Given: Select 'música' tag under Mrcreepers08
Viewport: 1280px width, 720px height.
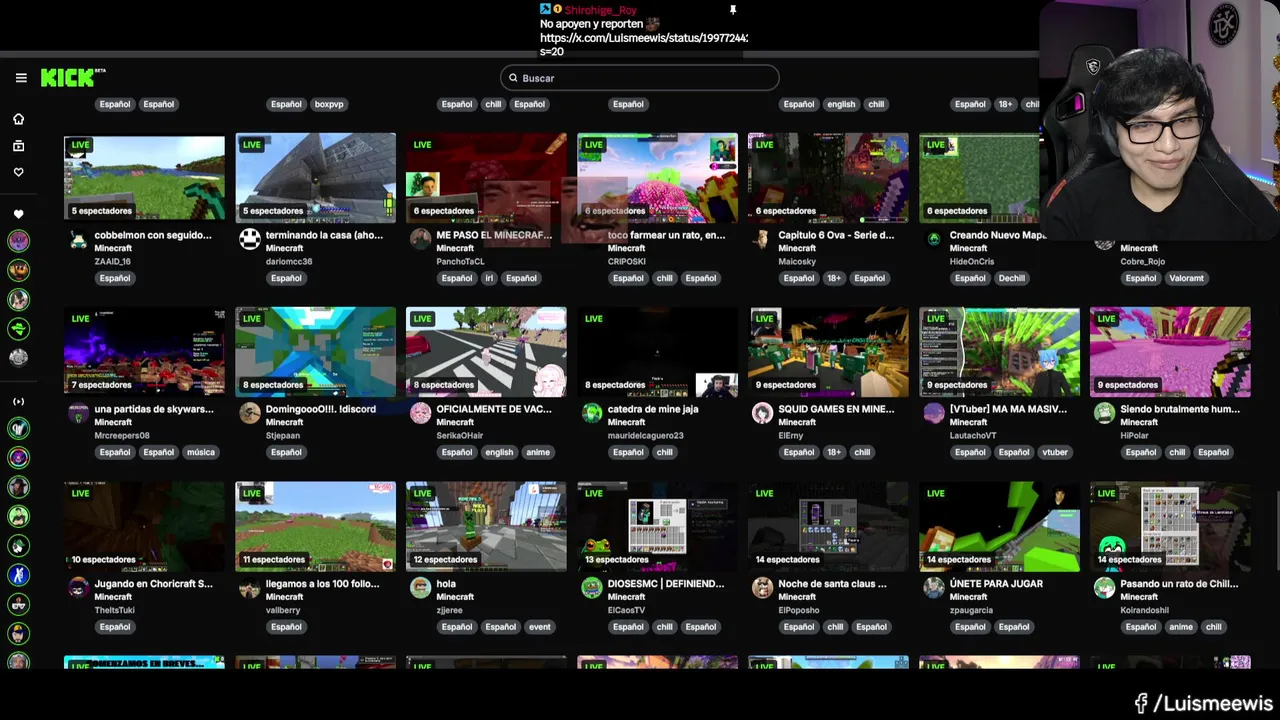Looking at the screenshot, I should click(201, 452).
